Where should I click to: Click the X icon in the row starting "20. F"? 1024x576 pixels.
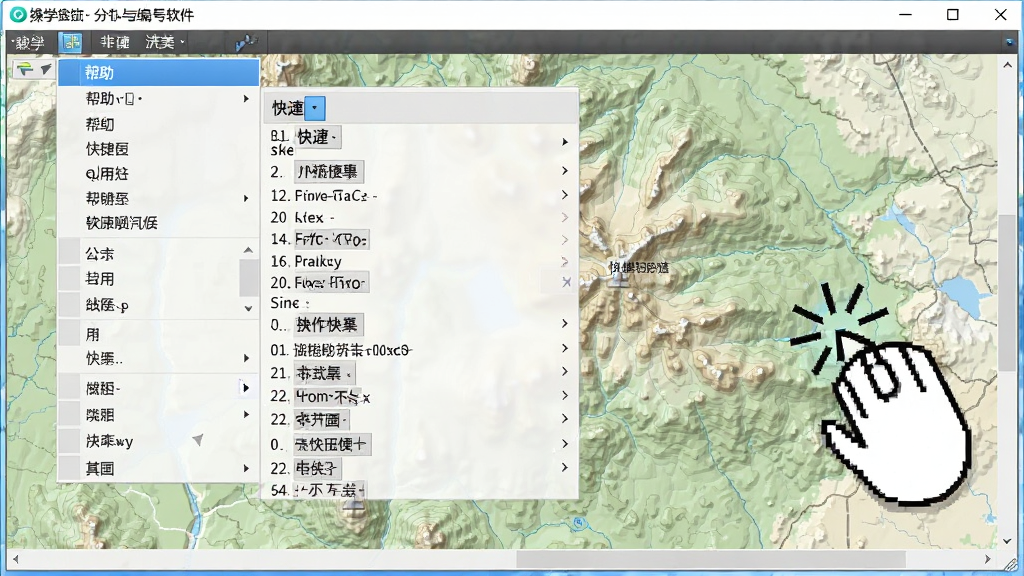566,282
